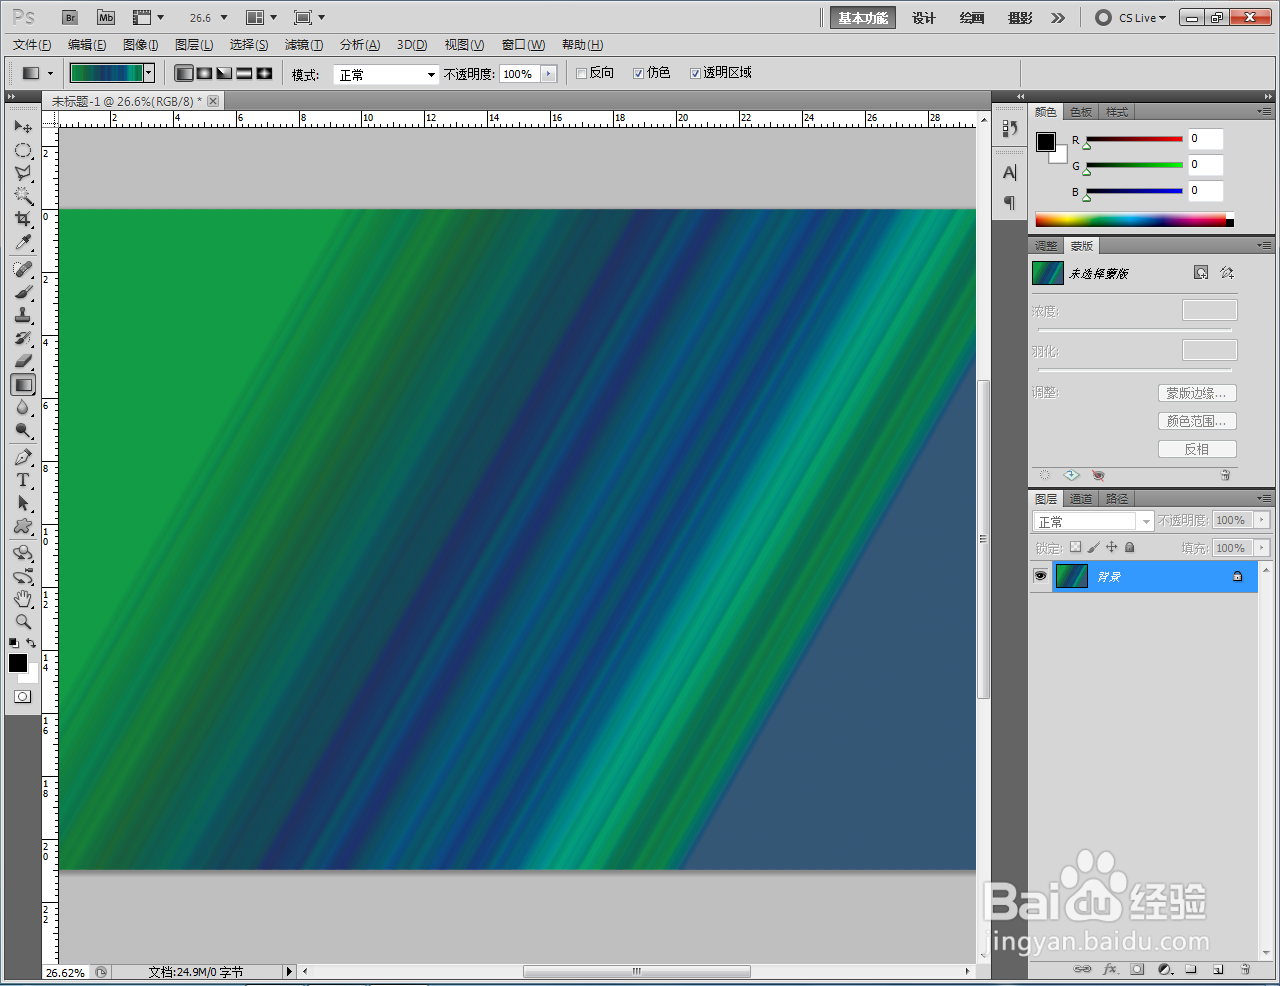Open the 滤镜 (Filter) menu
Screen dimensions: 1280x986
coord(303,45)
